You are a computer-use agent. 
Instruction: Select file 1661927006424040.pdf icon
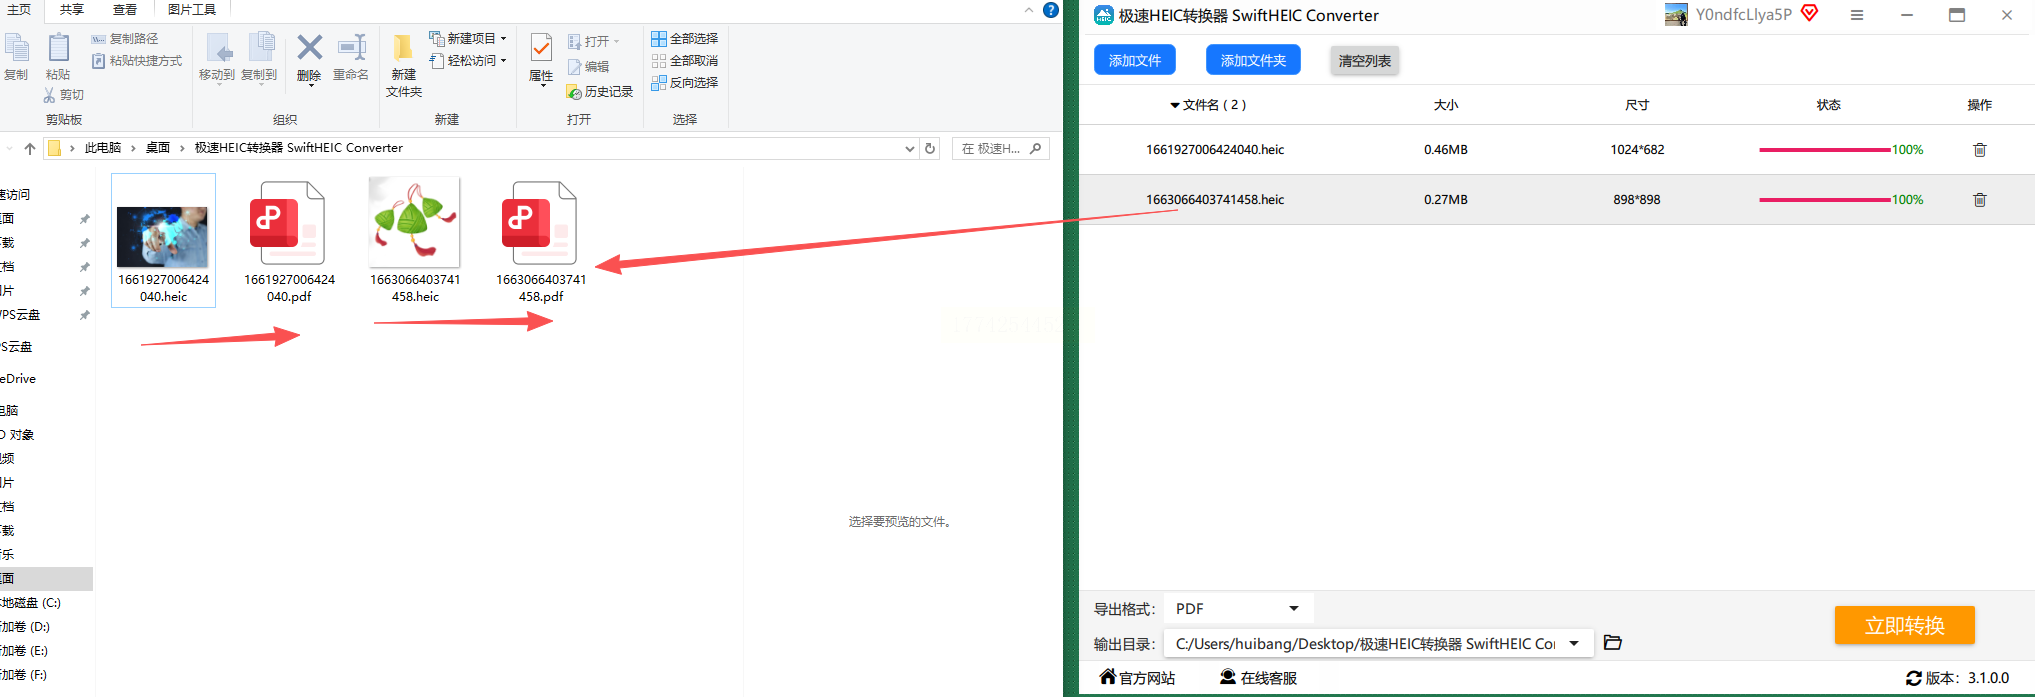click(287, 222)
